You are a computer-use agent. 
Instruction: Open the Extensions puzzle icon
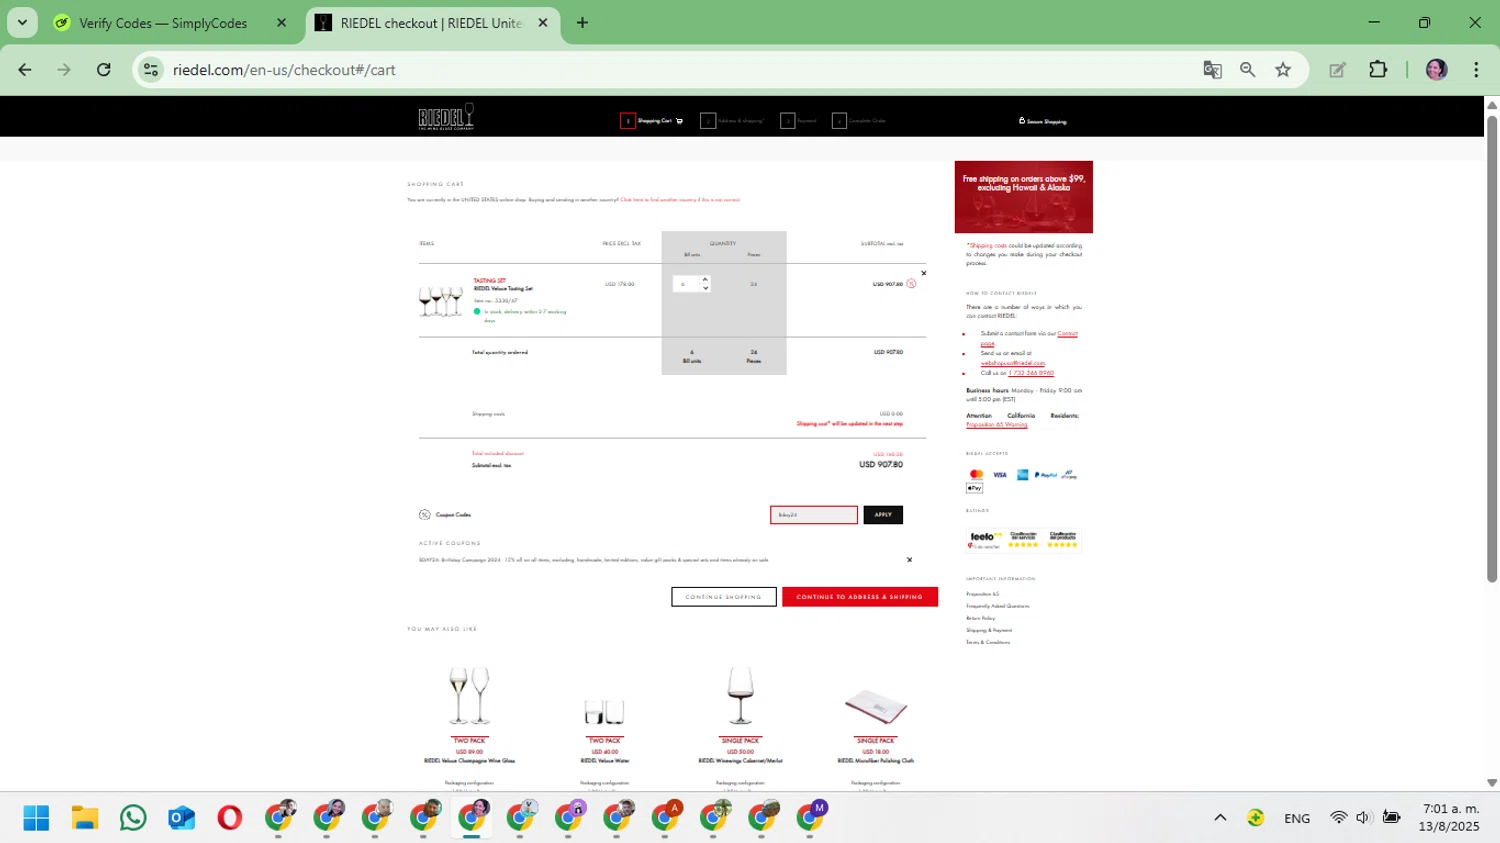click(1378, 69)
